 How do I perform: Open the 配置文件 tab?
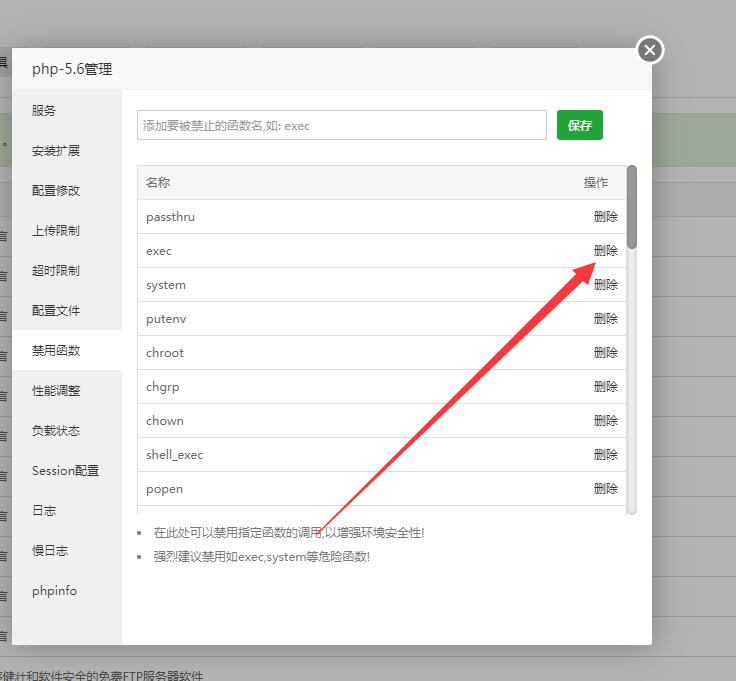(x=56, y=311)
